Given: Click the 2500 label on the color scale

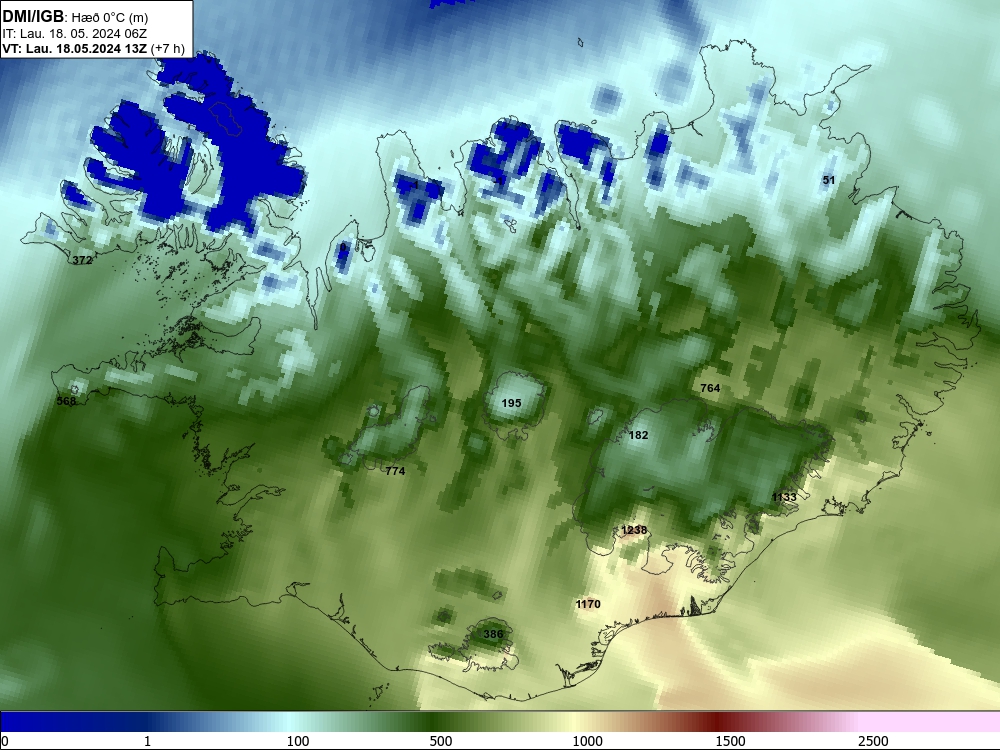Looking at the screenshot, I should (x=873, y=741).
